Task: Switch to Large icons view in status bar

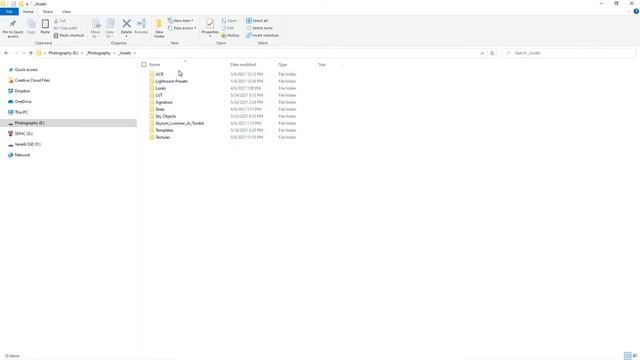Action: [x=635, y=356]
